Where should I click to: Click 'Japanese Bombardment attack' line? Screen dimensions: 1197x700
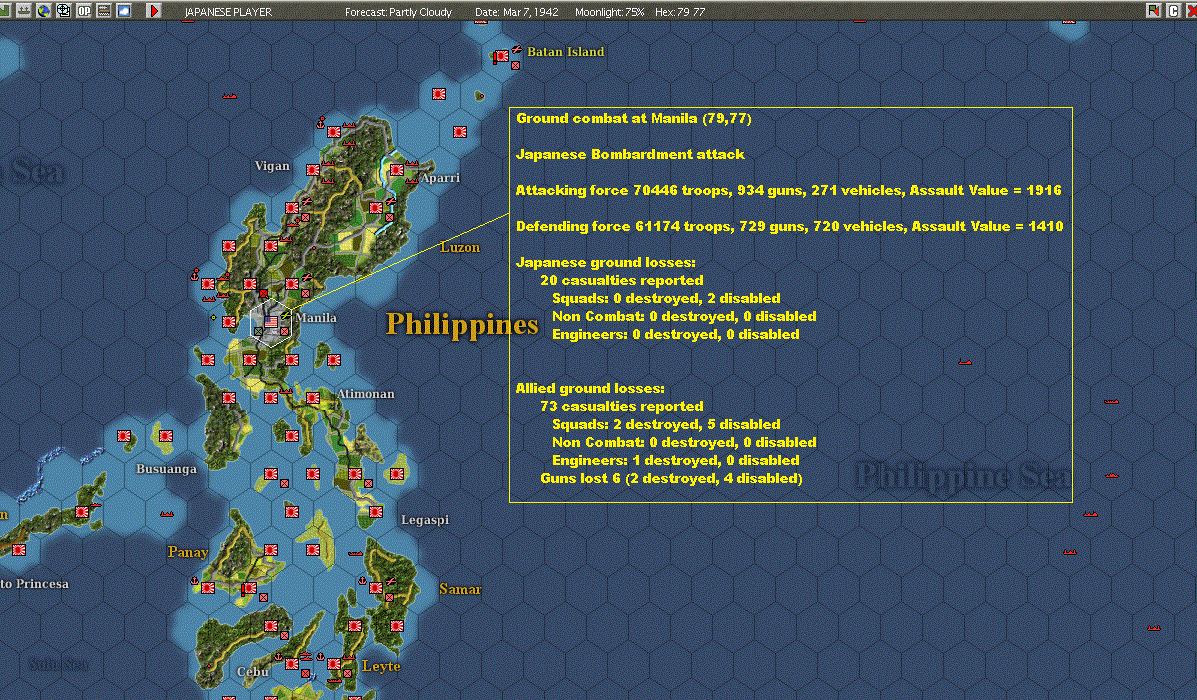point(630,154)
